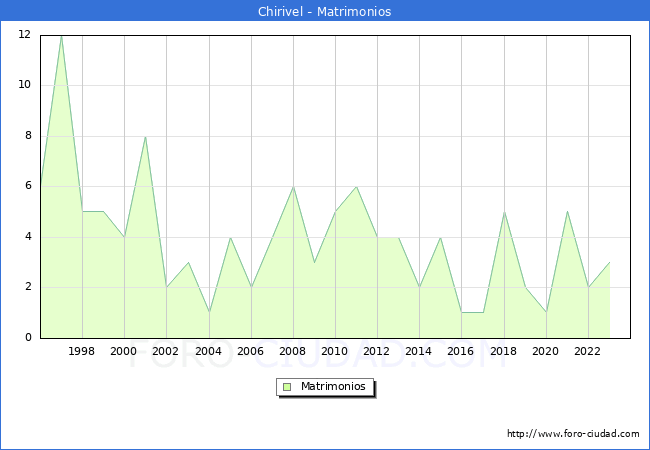Image resolution: width=650 pixels, height=450 pixels.
Task: Click the 2021 peak at value 5
Action: (567, 212)
